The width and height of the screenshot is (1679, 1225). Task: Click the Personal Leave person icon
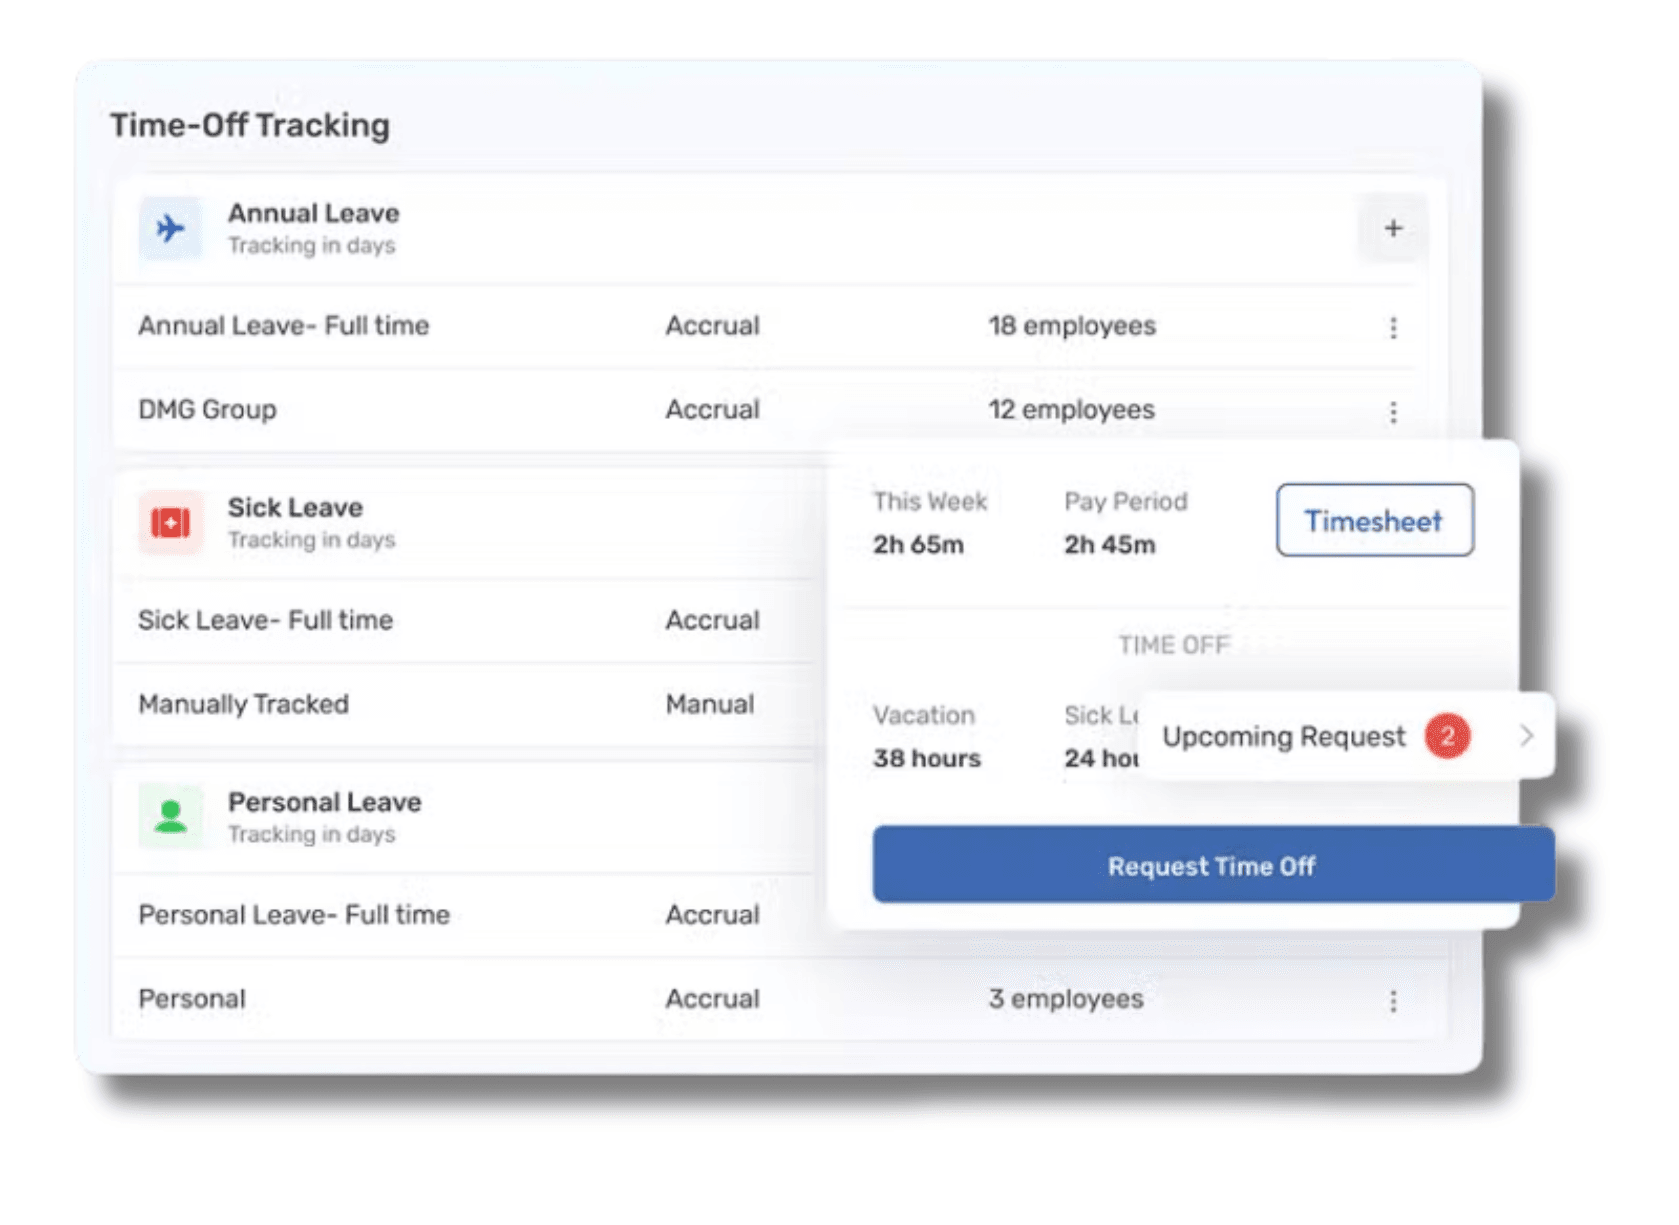(x=170, y=817)
